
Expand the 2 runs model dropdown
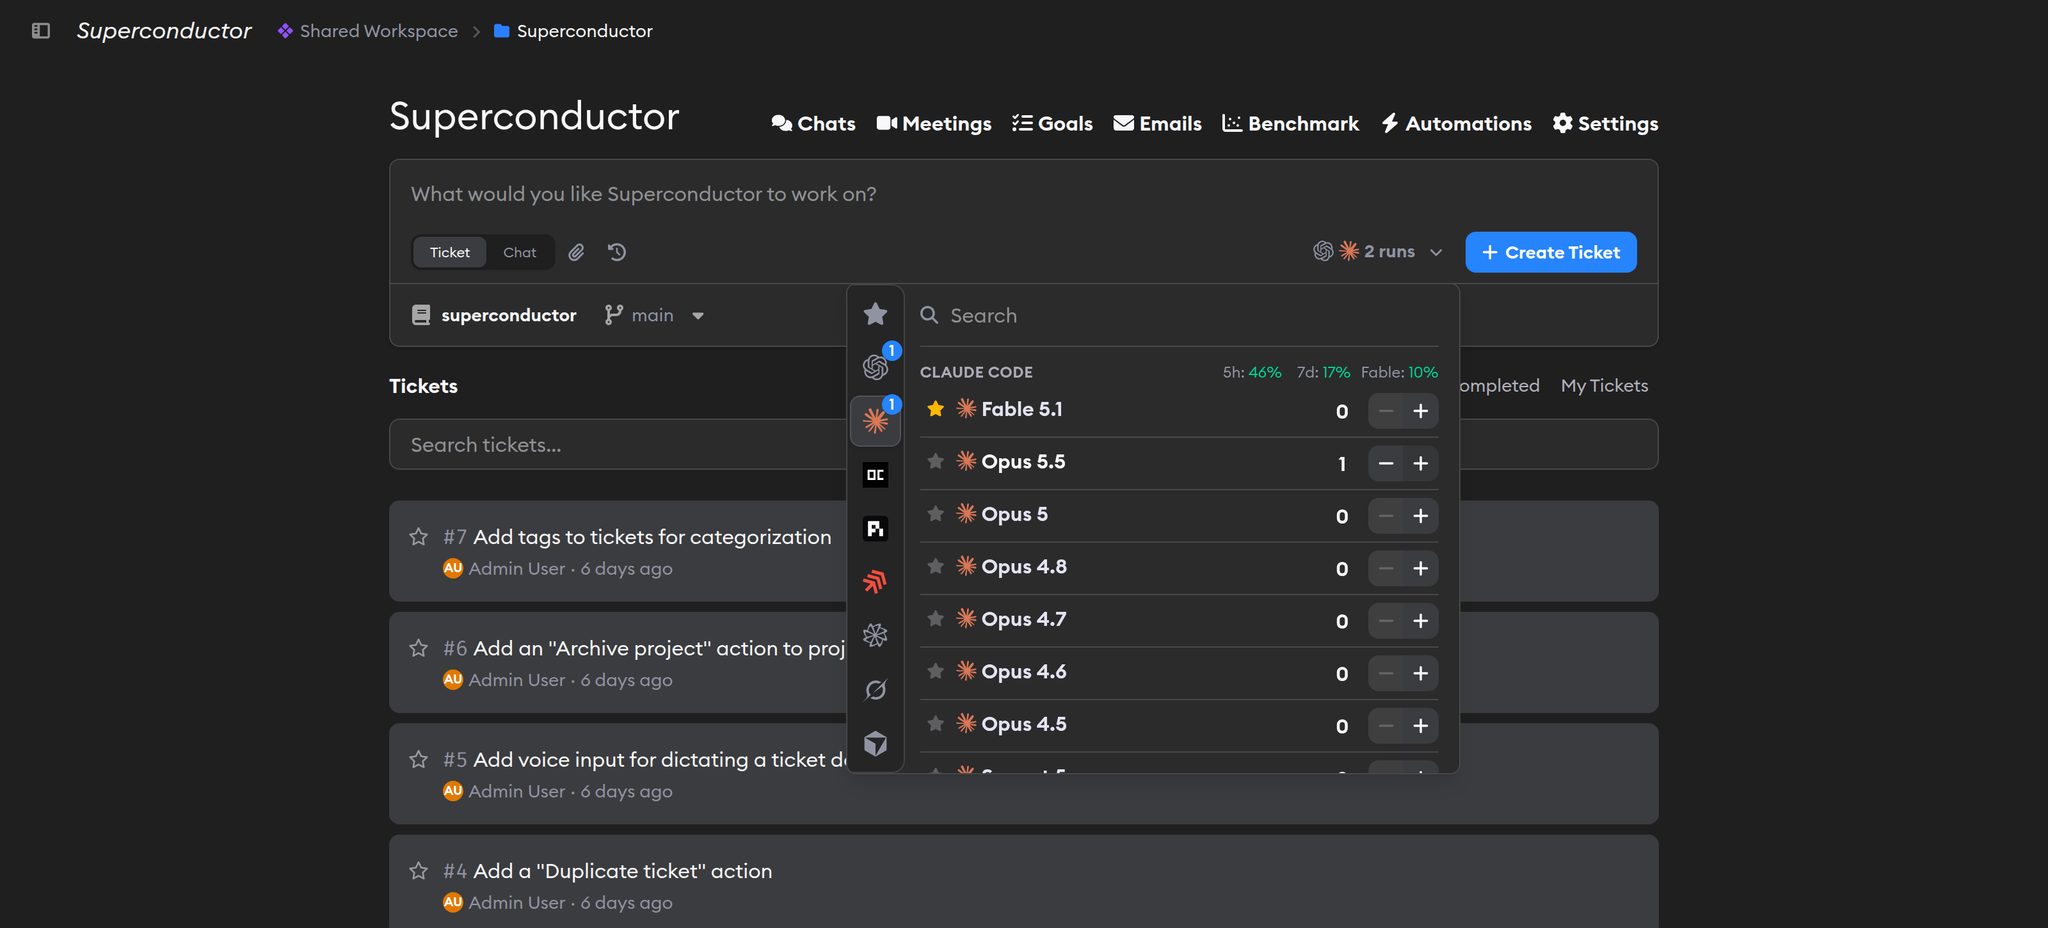click(1378, 252)
